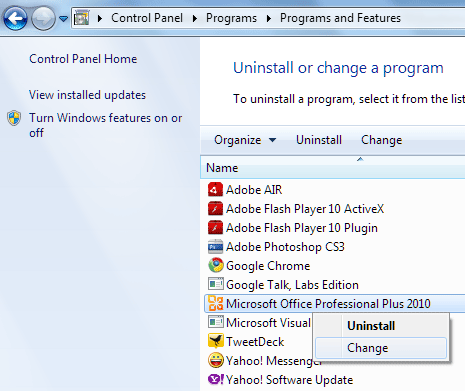Click Uninstall in the toolbar

(319, 140)
